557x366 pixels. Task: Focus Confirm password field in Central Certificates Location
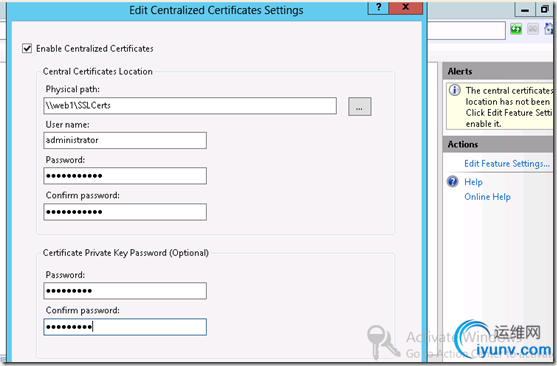(x=125, y=212)
